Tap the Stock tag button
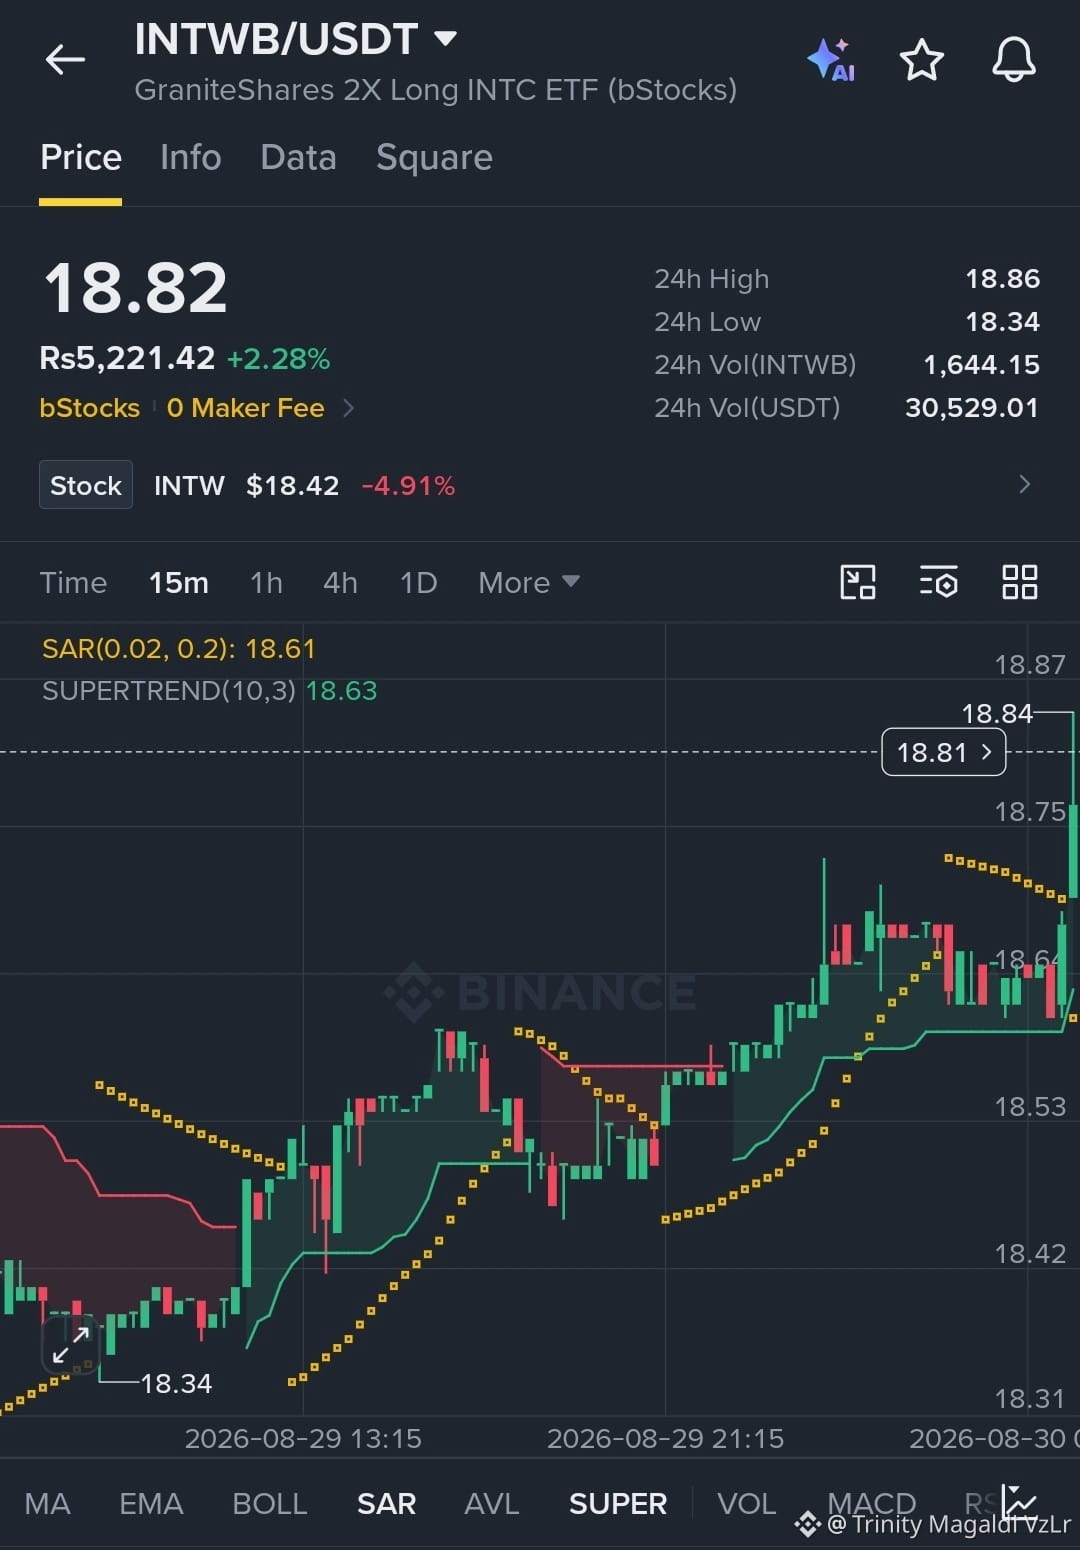This screenshot has width=1080, height=1550. click(86, 485)
